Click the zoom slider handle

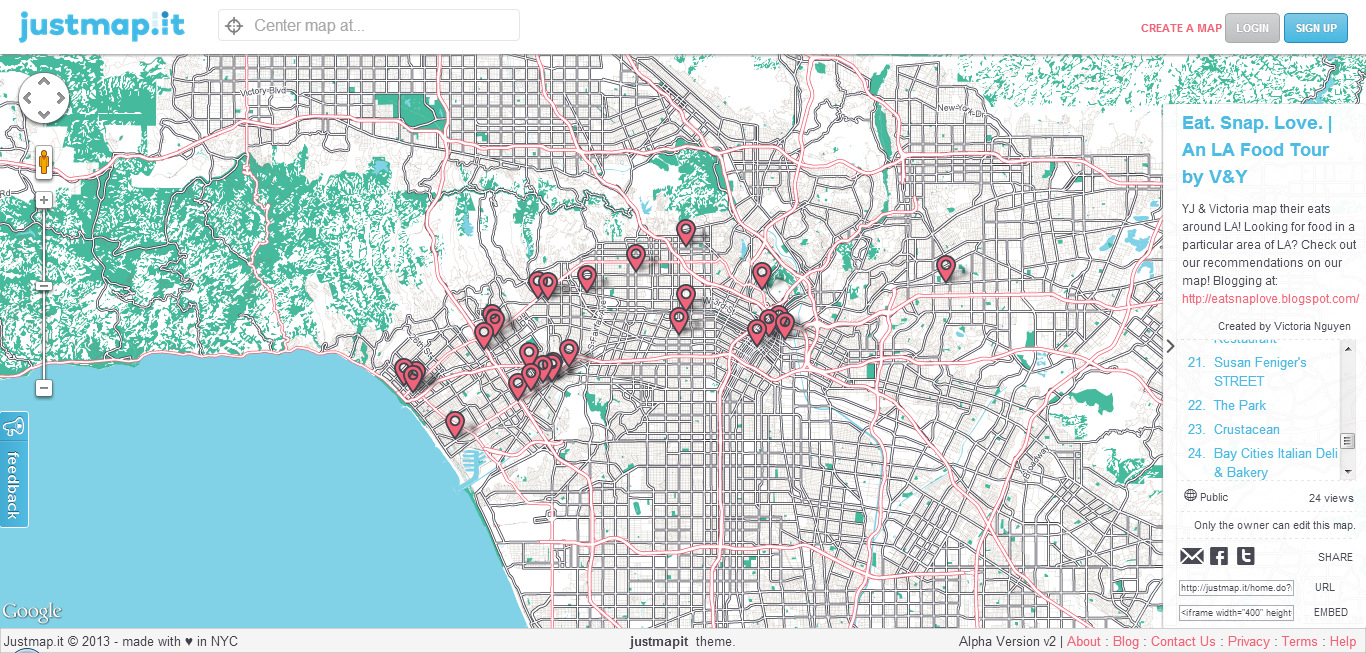(44, 286)
